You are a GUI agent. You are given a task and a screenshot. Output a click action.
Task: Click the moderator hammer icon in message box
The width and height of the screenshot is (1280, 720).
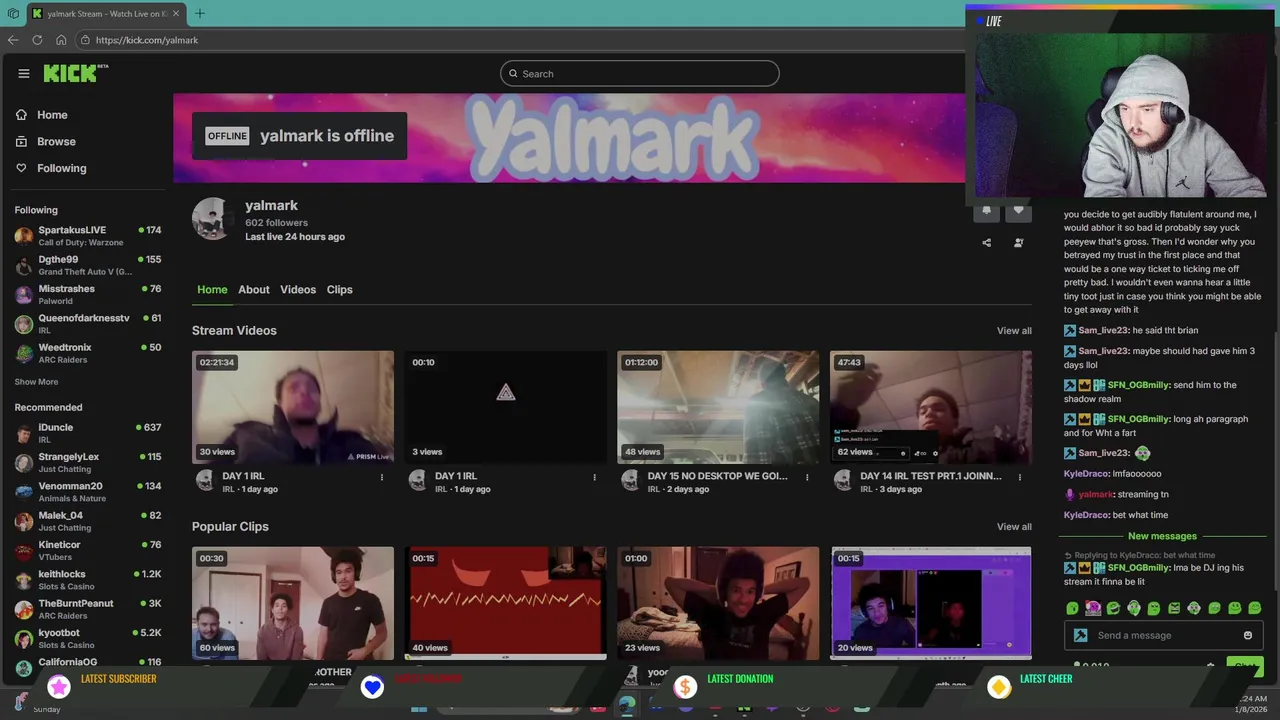[x=1080, y=635]
